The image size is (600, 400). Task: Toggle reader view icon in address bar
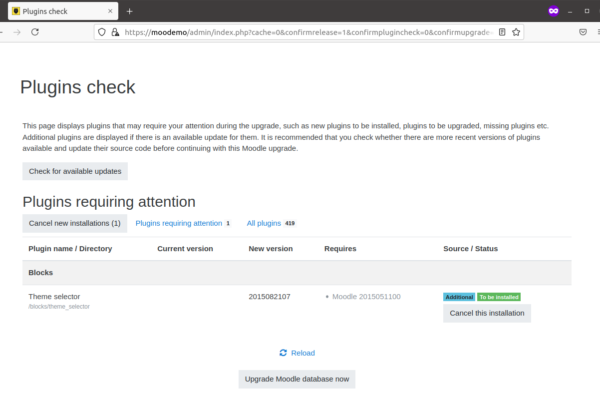502,32
